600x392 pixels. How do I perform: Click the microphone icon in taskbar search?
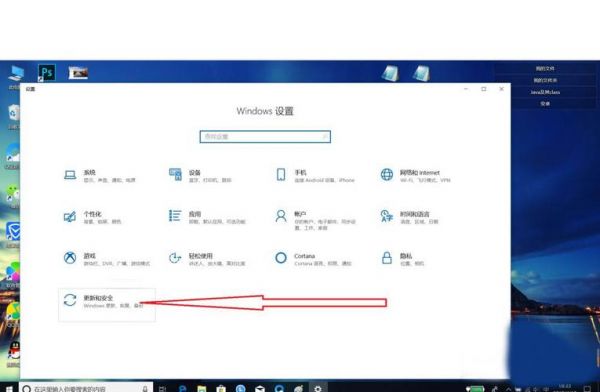[145, 389]
